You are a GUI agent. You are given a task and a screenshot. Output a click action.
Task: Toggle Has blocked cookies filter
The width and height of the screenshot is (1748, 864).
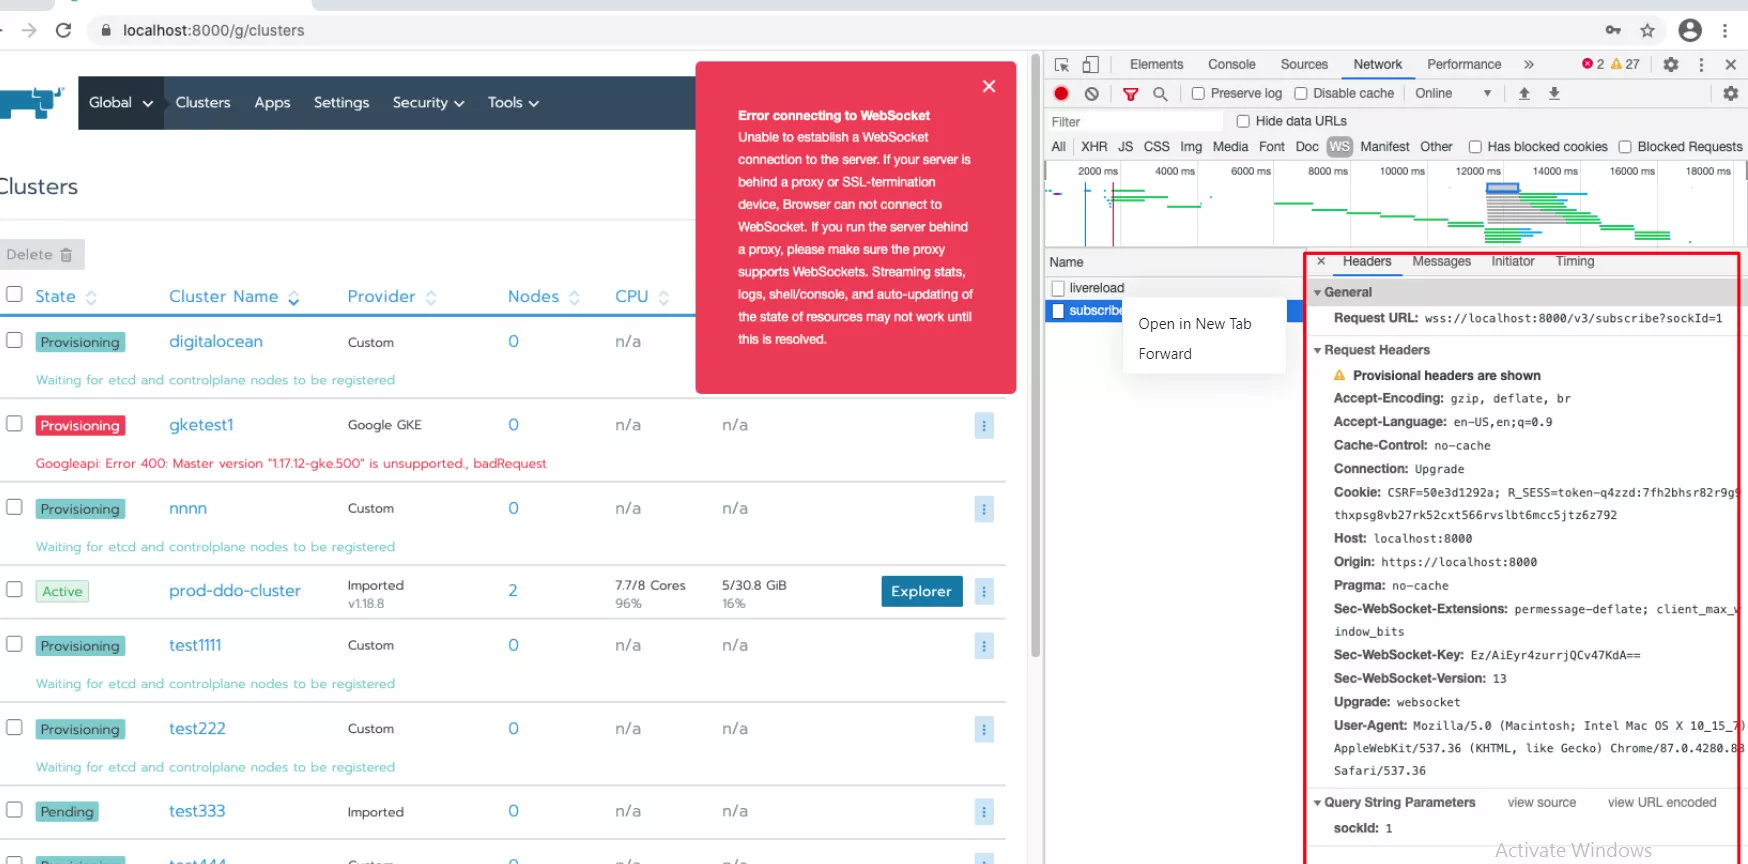tap(1475, 147)
